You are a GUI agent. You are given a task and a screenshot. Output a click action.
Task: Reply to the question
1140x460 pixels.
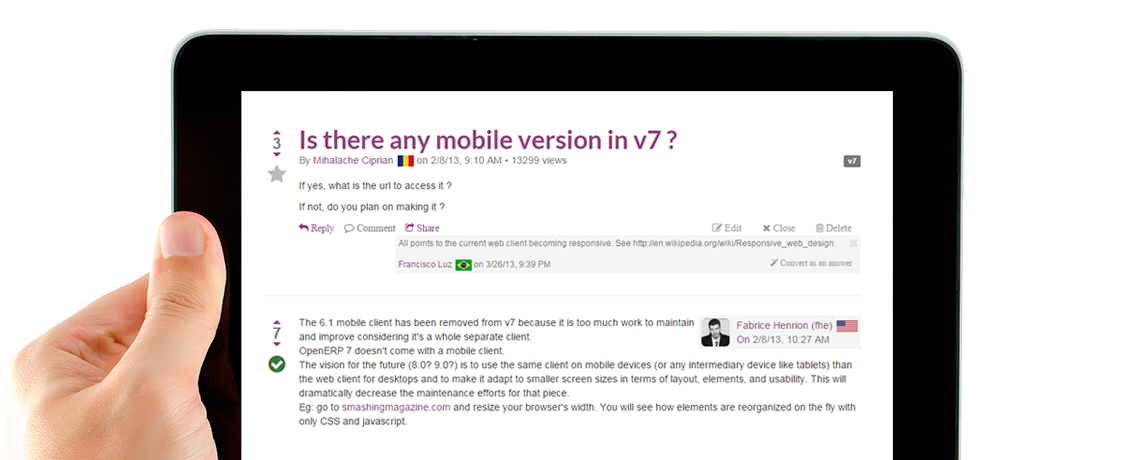click(316, 228)
